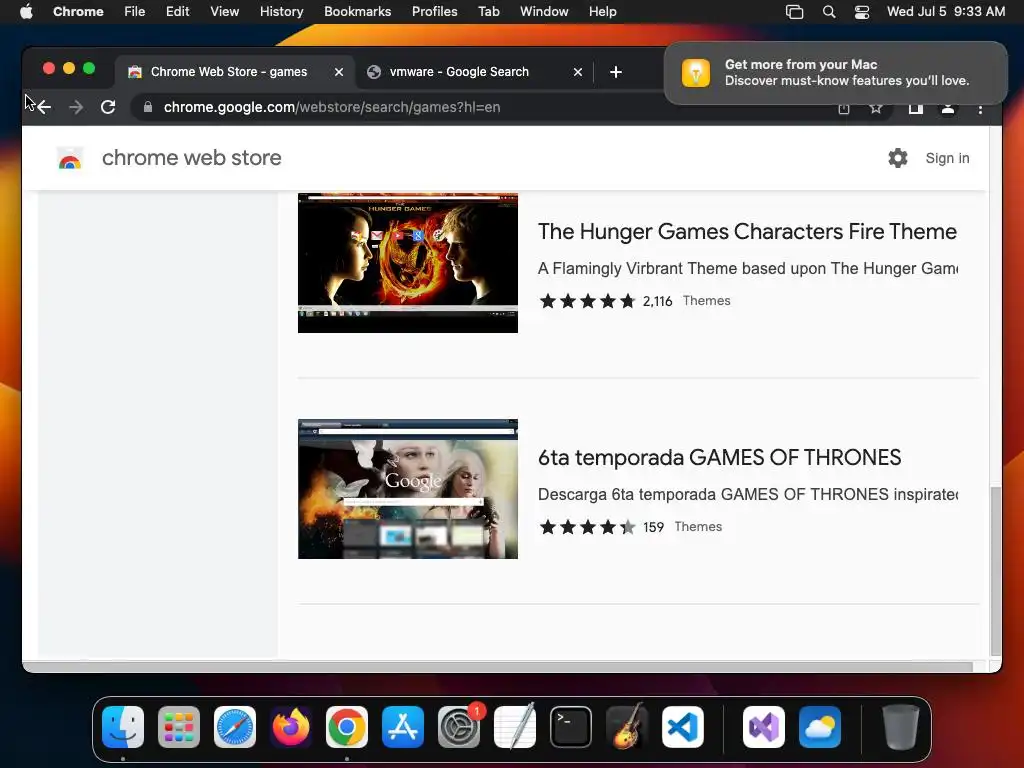Toggle the side panel icon in toolbar
The image size is (1024, 768).
pos(916,109)
